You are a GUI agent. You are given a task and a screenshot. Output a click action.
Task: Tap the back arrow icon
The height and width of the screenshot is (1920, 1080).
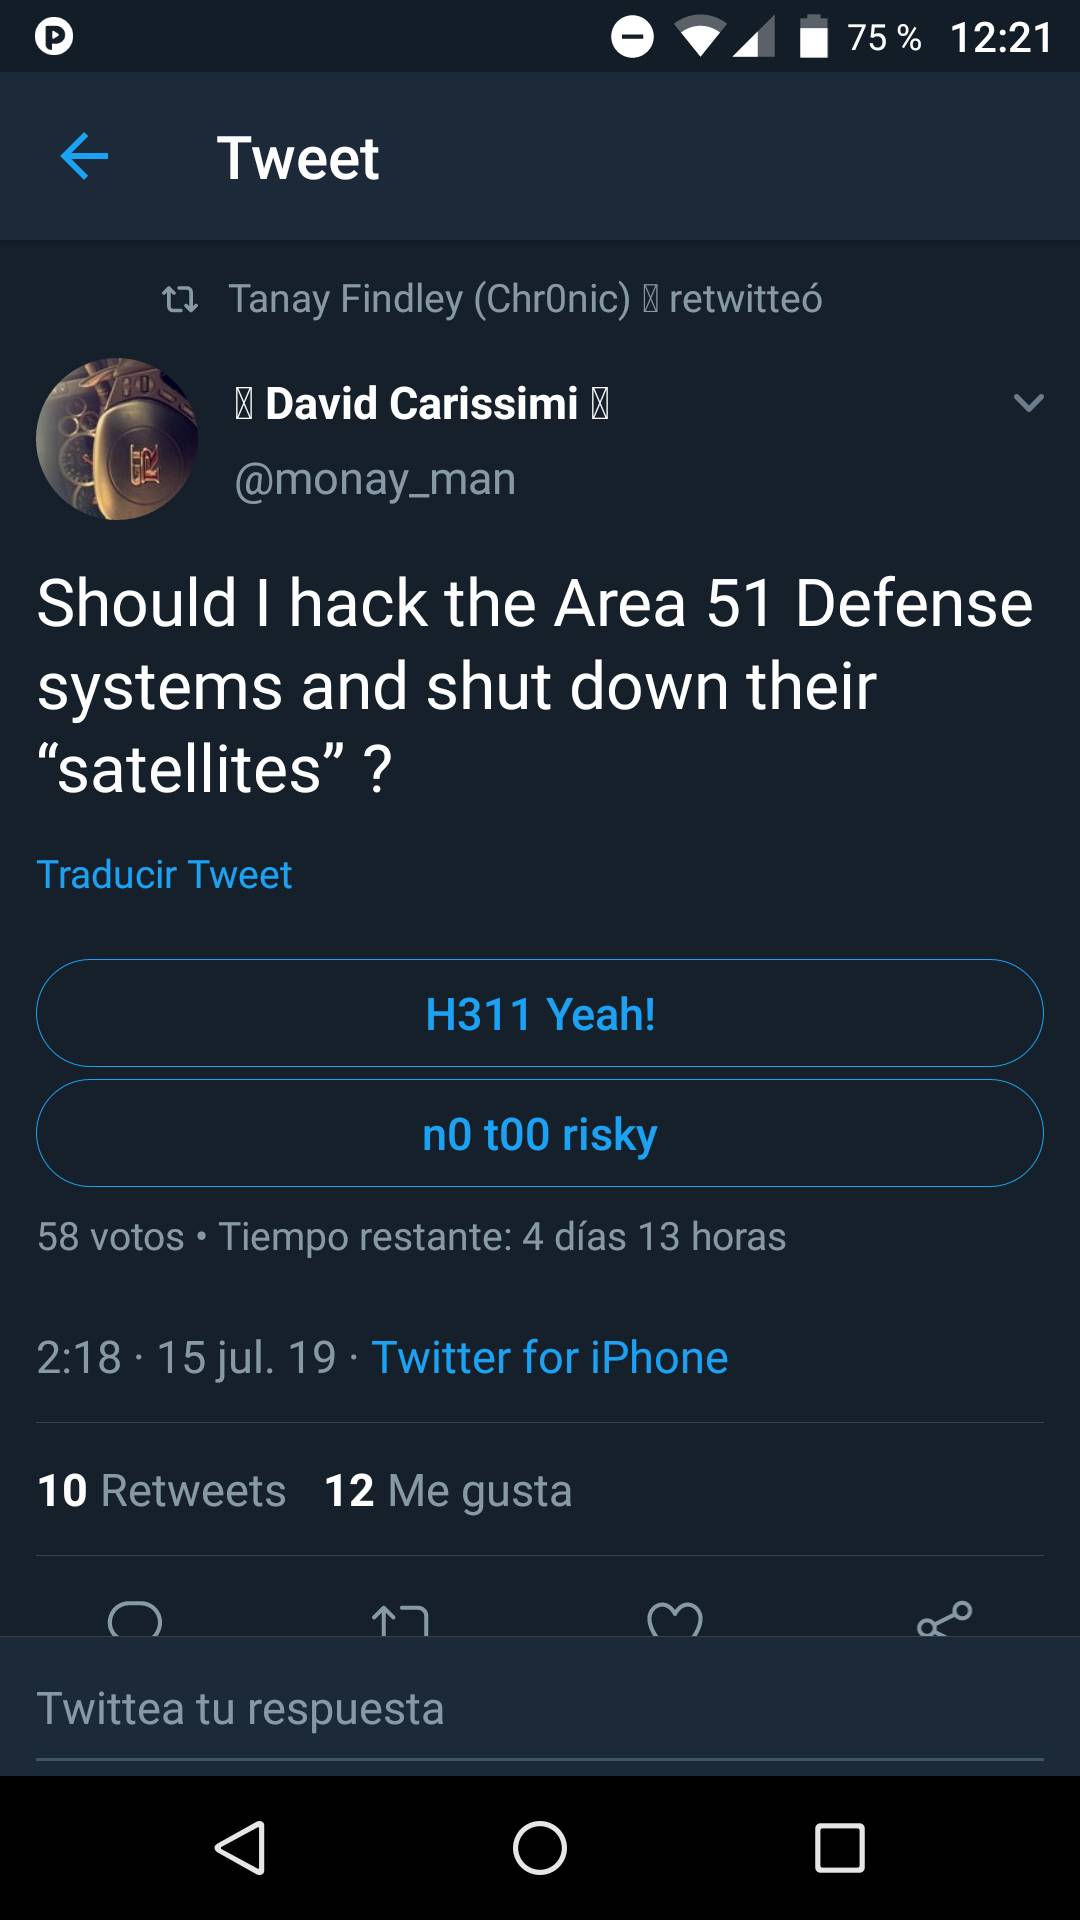[x=84, y=157]
